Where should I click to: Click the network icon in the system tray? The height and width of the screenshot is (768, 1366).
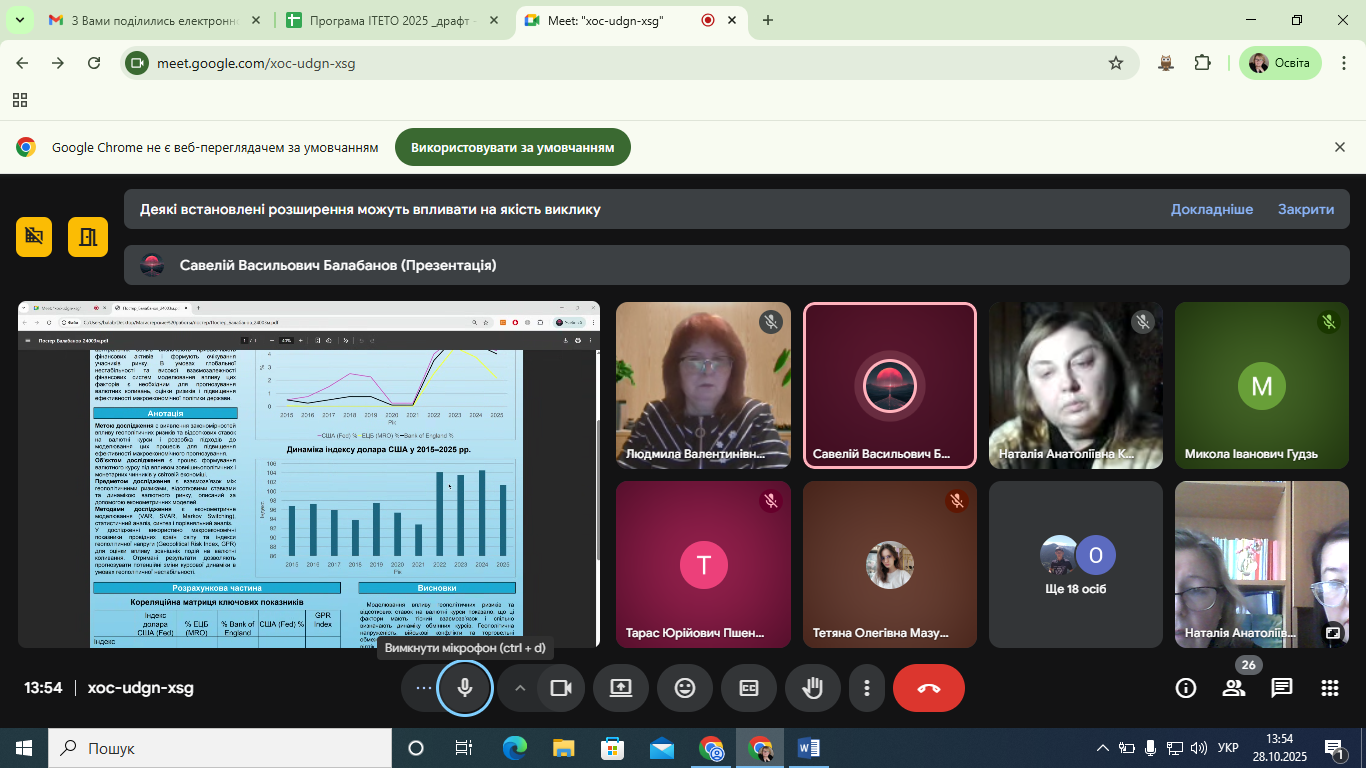click(x=1175, y=748)
